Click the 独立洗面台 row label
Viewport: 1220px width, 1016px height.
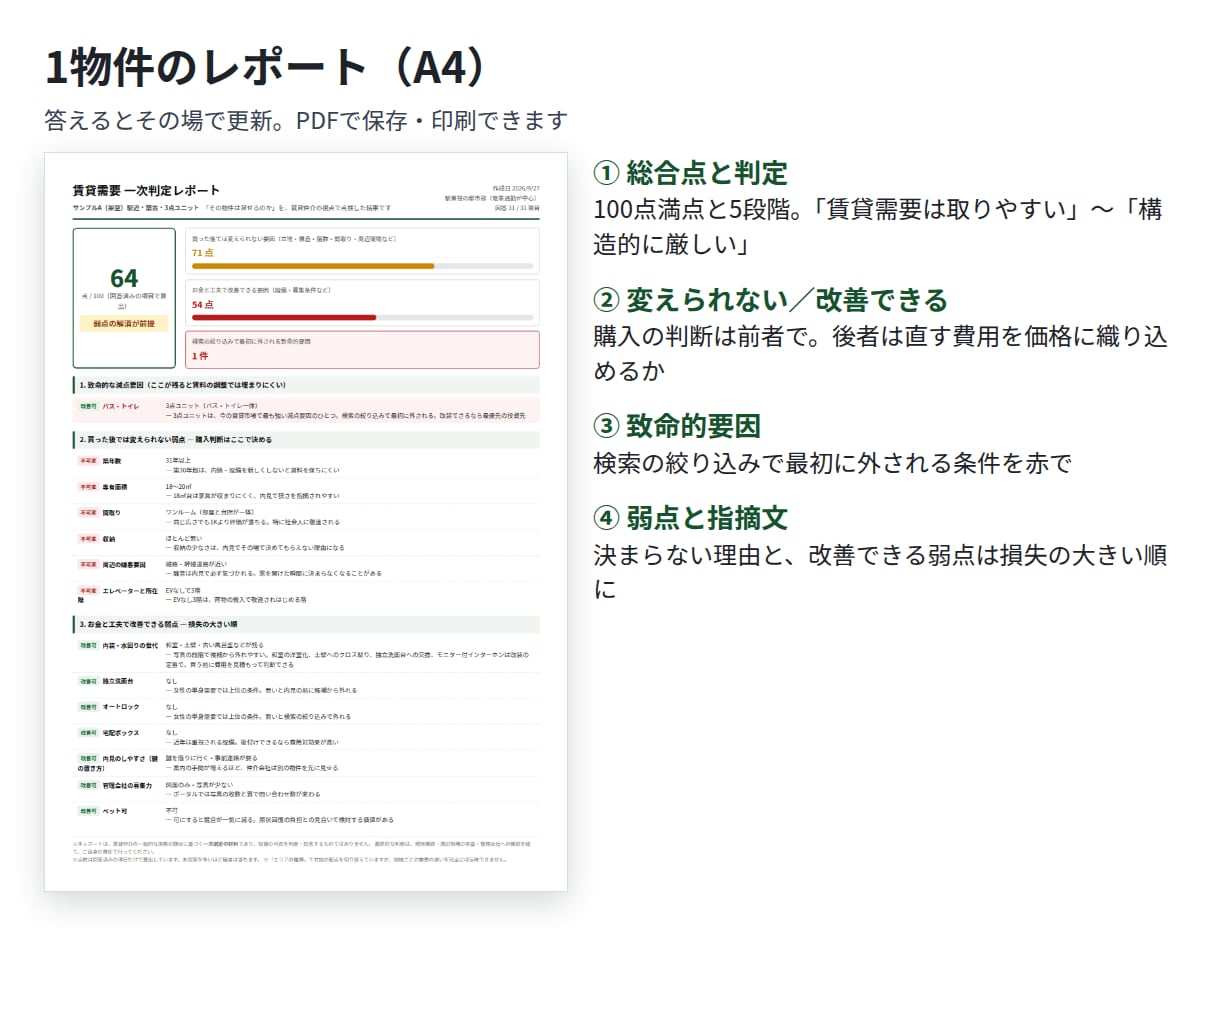tap(118, 681)
